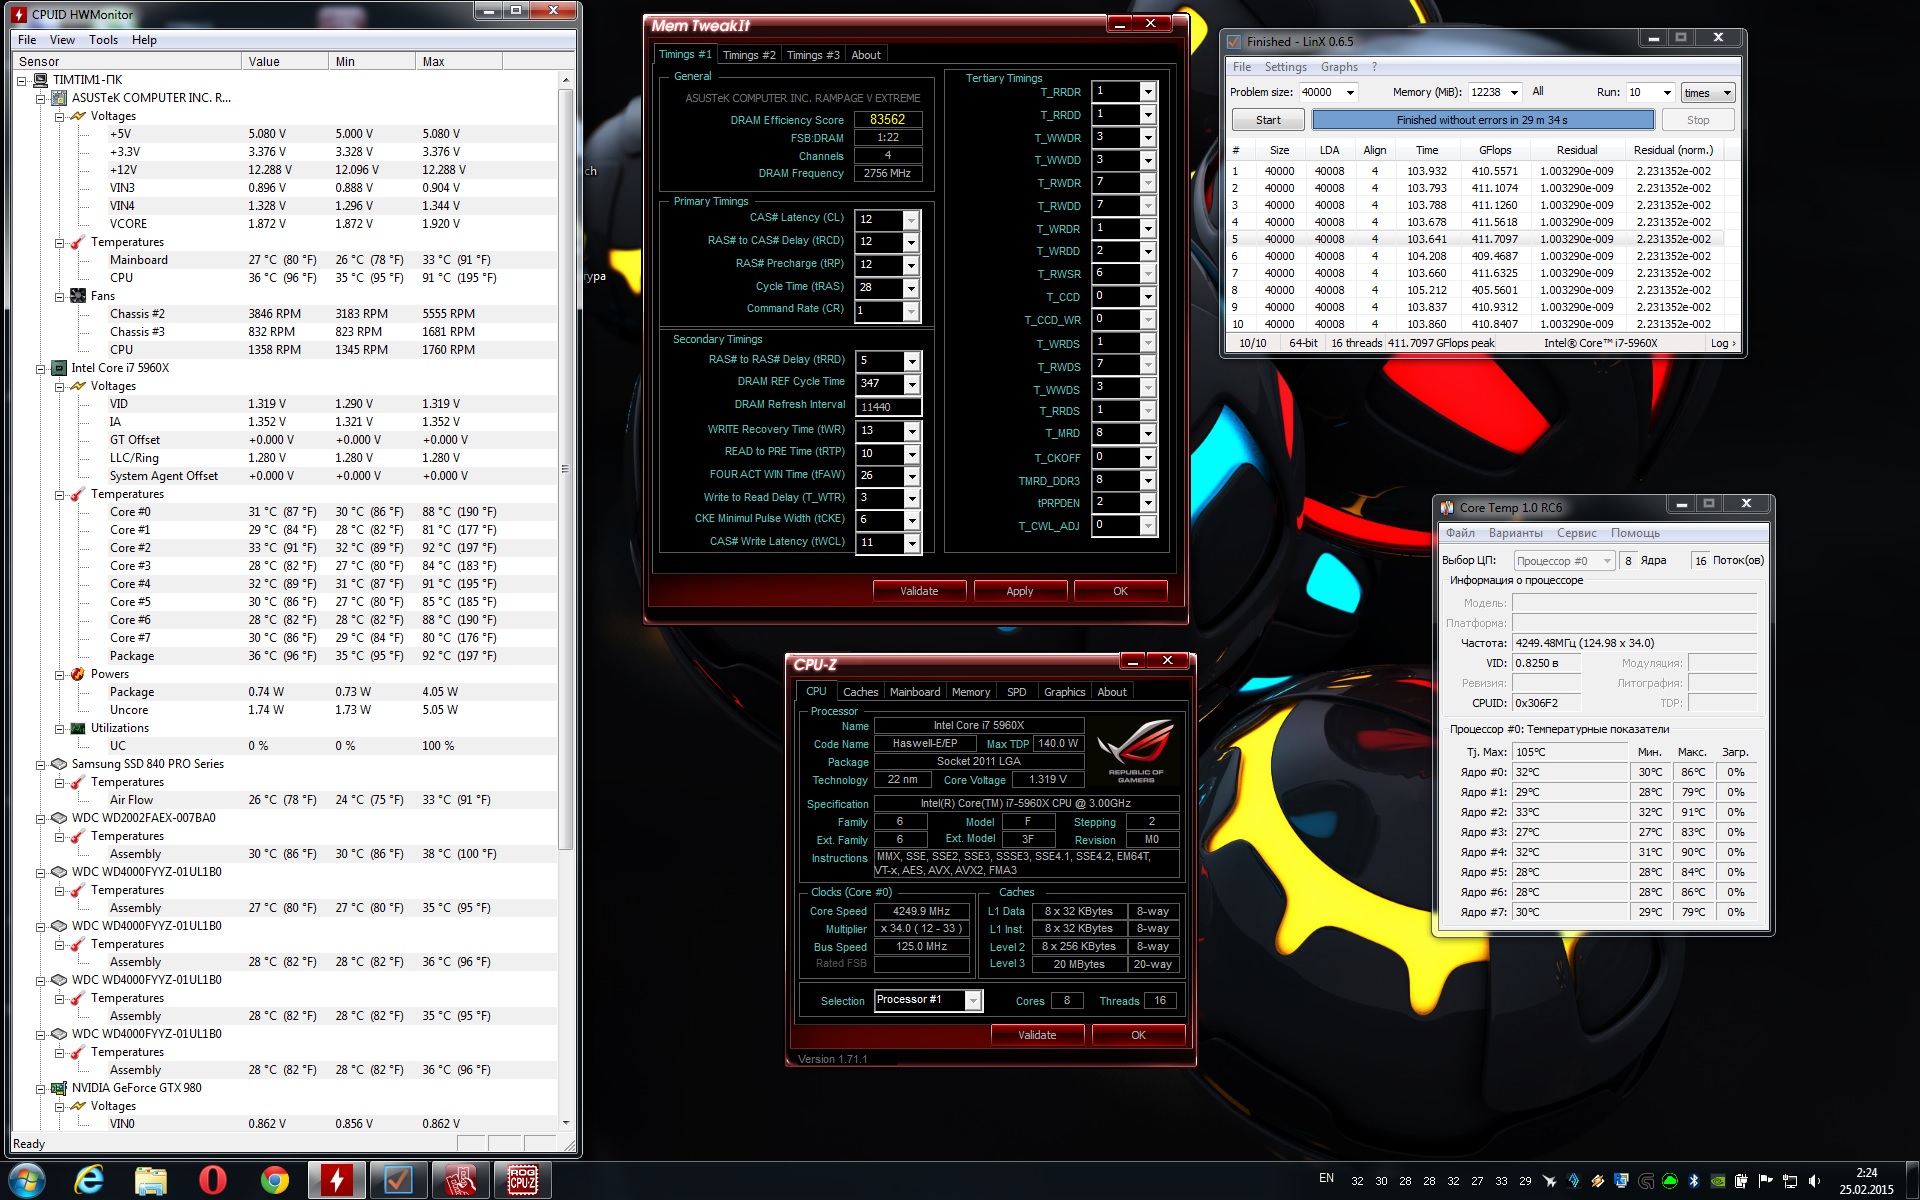Switch to the HWMonitor taskbar icon
Viewport: 1920px width, 1200px height.
point(336,1180)
